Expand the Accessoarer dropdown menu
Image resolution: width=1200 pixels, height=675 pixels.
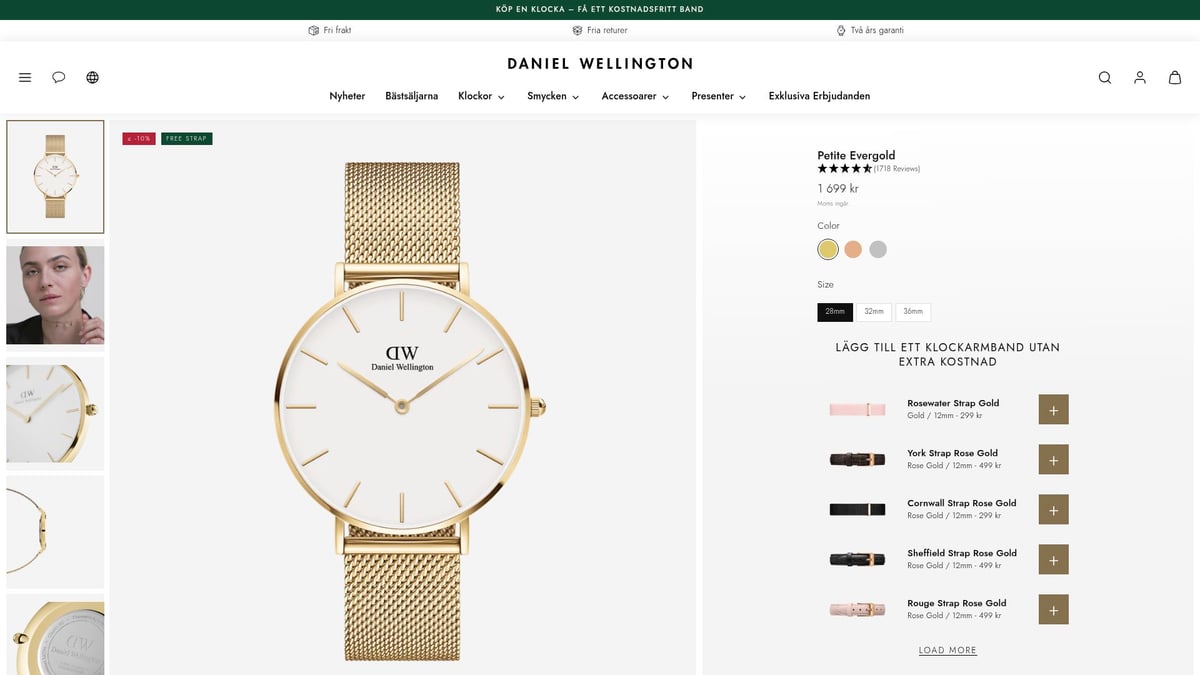tap(635, 96)
